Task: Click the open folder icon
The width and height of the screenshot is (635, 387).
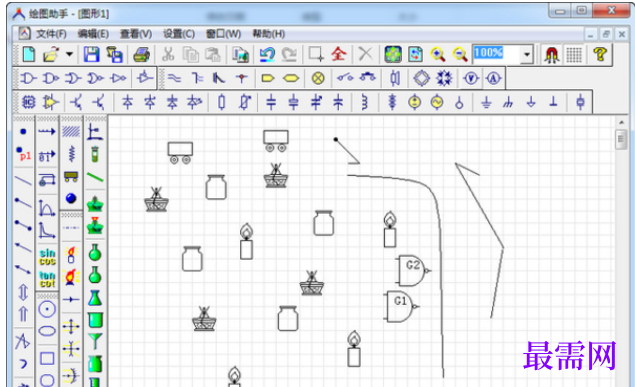Action: click(x=51, y=54)
